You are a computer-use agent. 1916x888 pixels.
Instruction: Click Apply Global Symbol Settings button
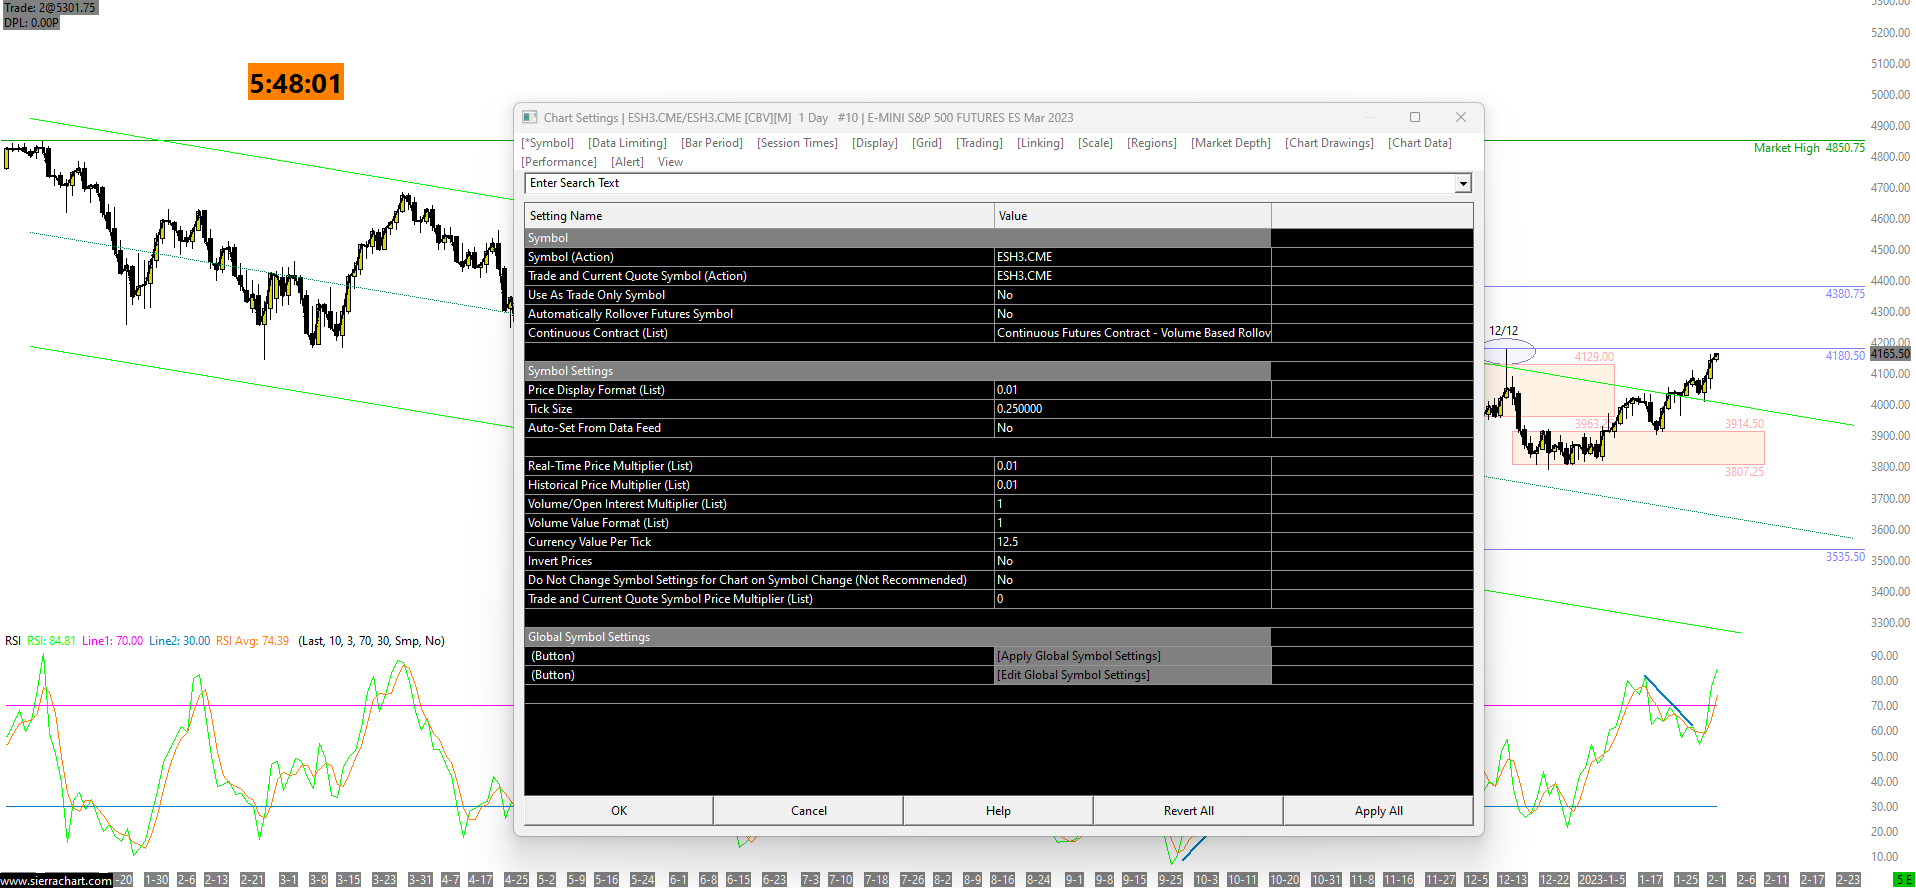coord(1133,656)
